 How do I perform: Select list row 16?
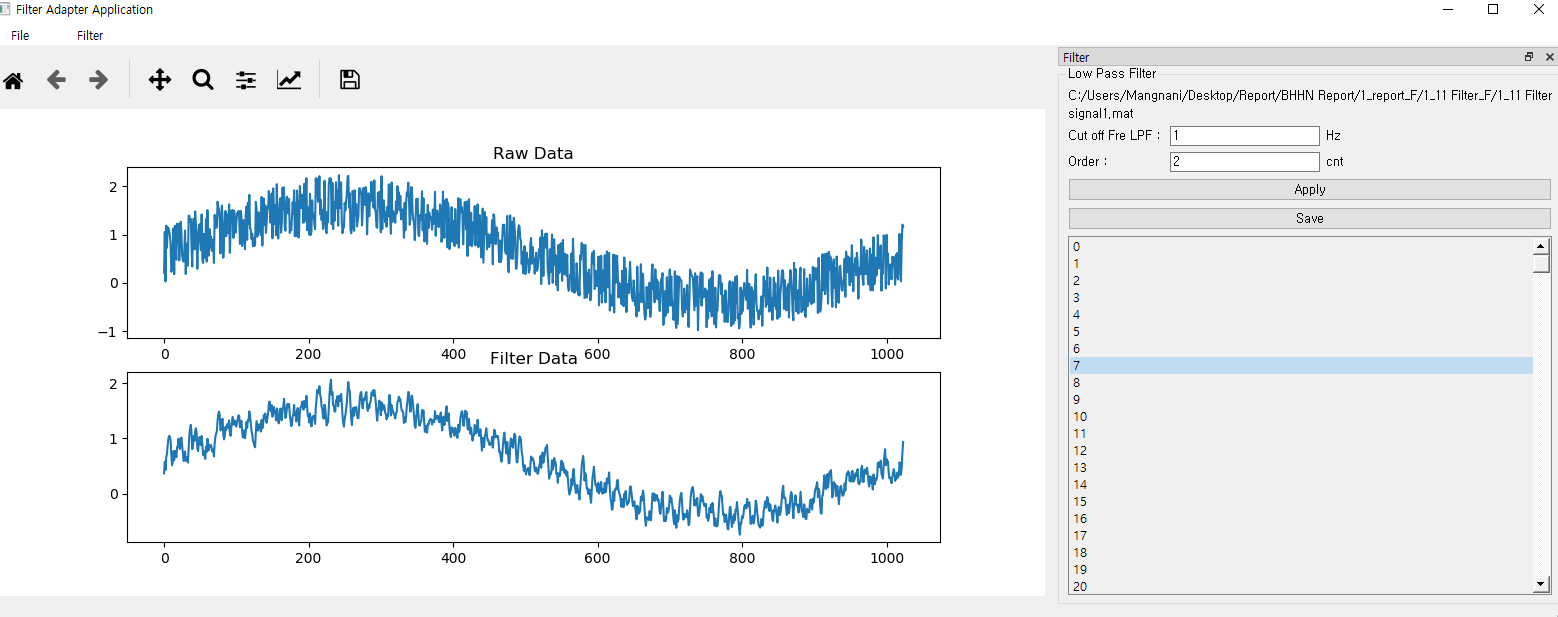coord(1301,518)
